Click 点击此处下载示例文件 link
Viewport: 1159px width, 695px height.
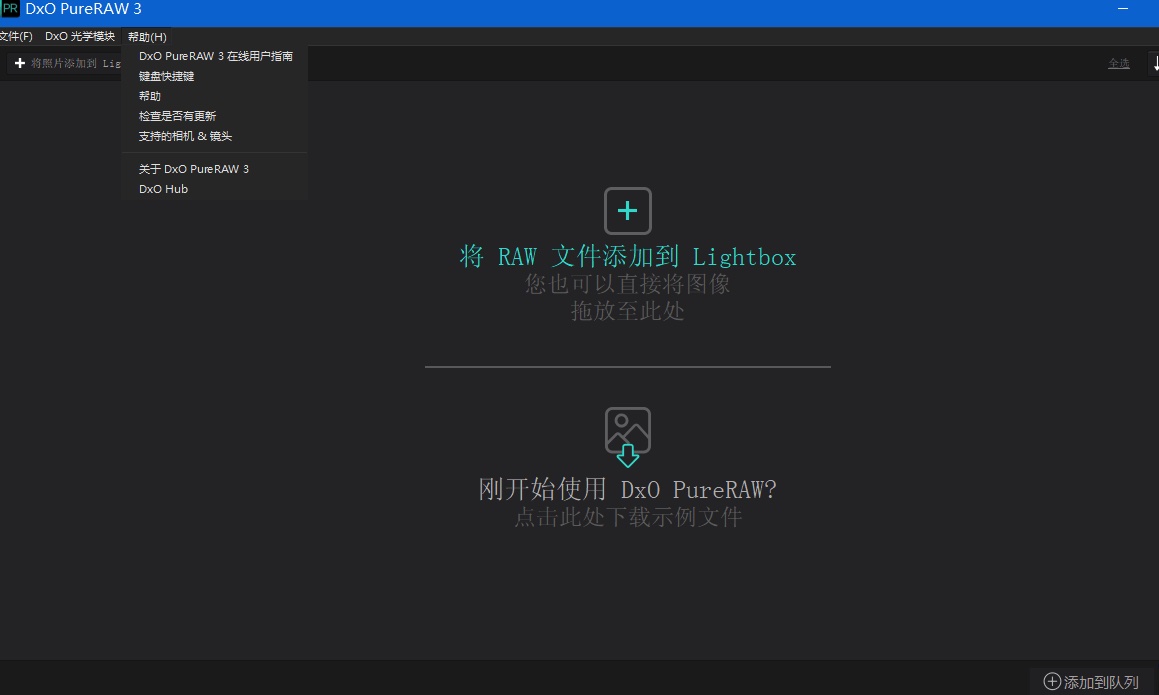pos(628,517)
